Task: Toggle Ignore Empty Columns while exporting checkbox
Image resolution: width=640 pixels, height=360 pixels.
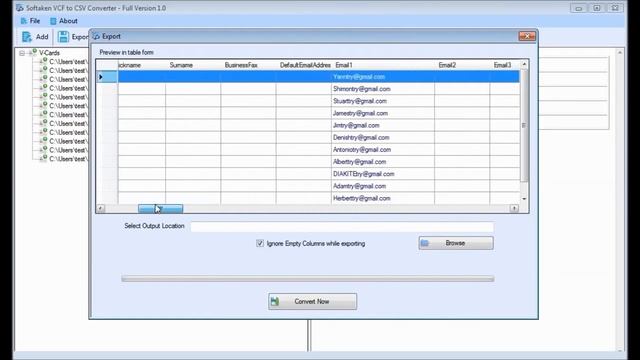Action: 260,243
